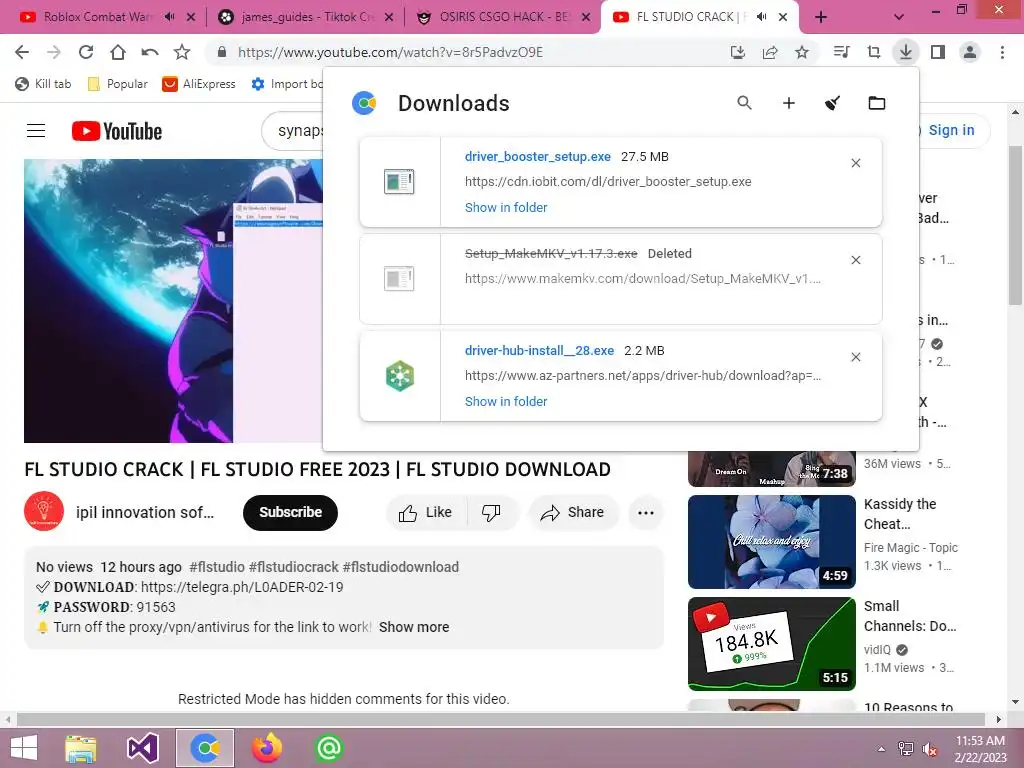Viewport: 1024px width, 768px height.
Task: Open driver-hub-install__28.exe file link
Action: (x=539, y=351)
